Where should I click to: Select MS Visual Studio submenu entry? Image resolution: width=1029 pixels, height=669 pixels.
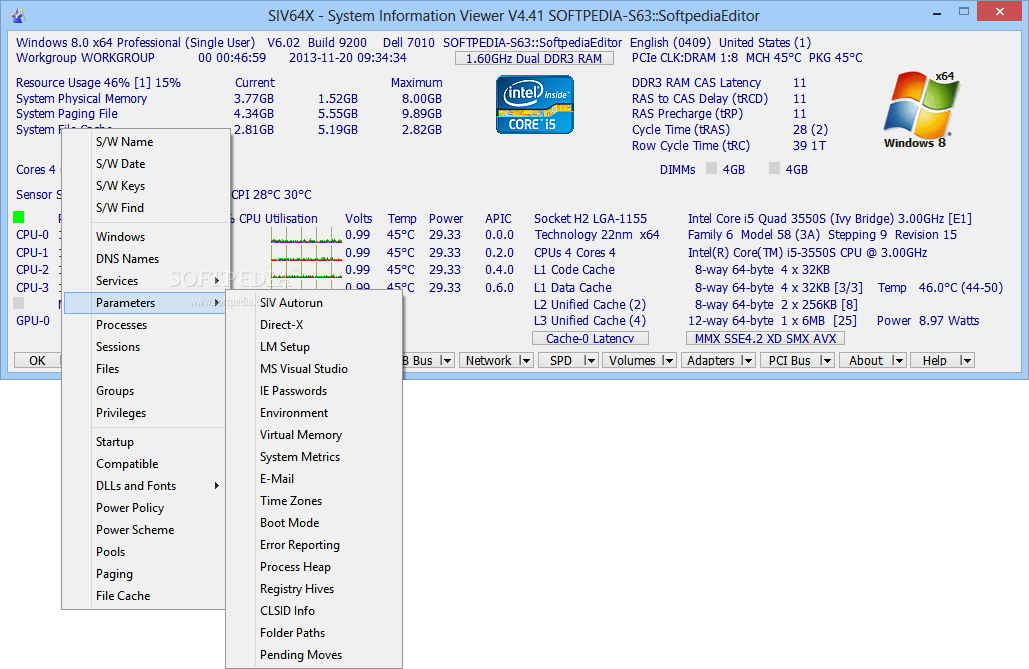coord(314,368)
